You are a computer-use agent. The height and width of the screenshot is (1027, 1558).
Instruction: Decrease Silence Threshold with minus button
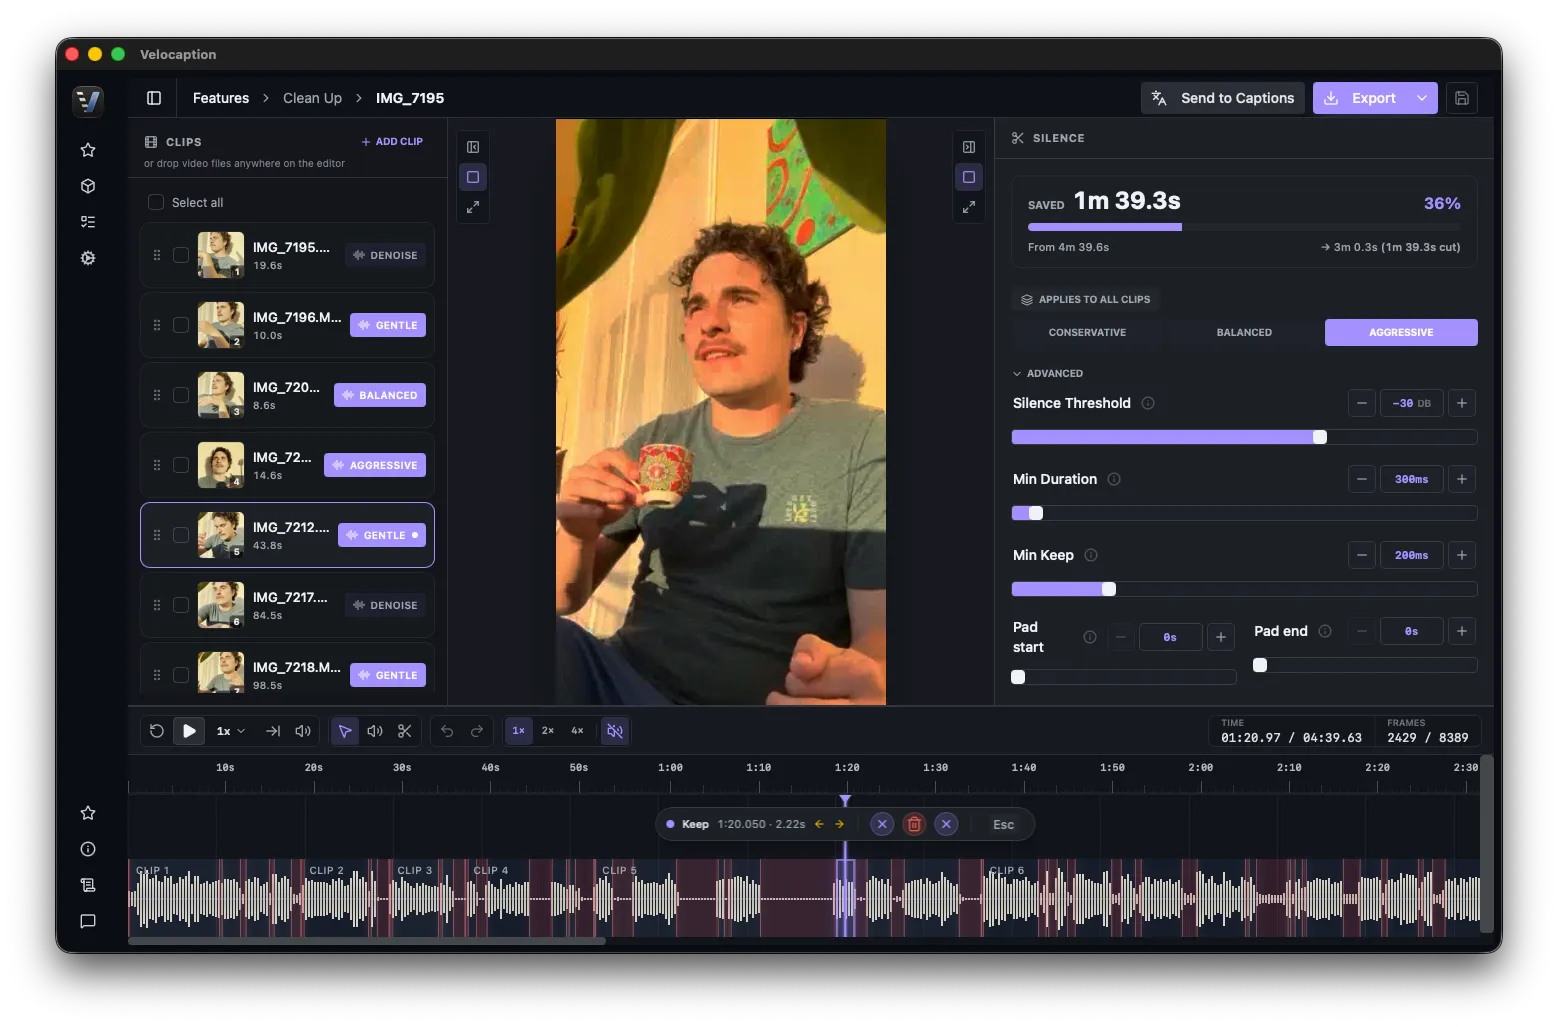[1362, 403]
